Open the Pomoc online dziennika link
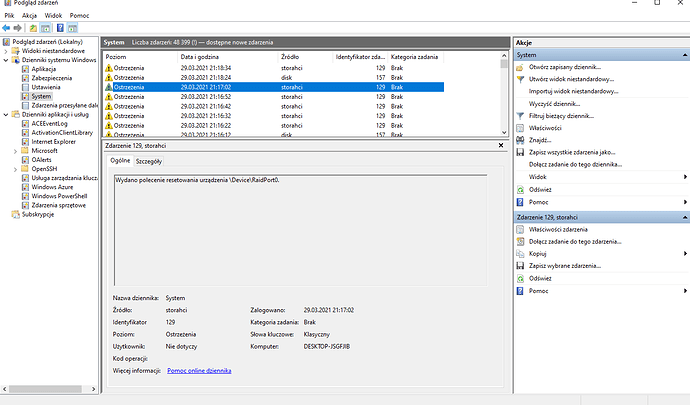This screenshot has height=405, width=690. coord(198,371)
